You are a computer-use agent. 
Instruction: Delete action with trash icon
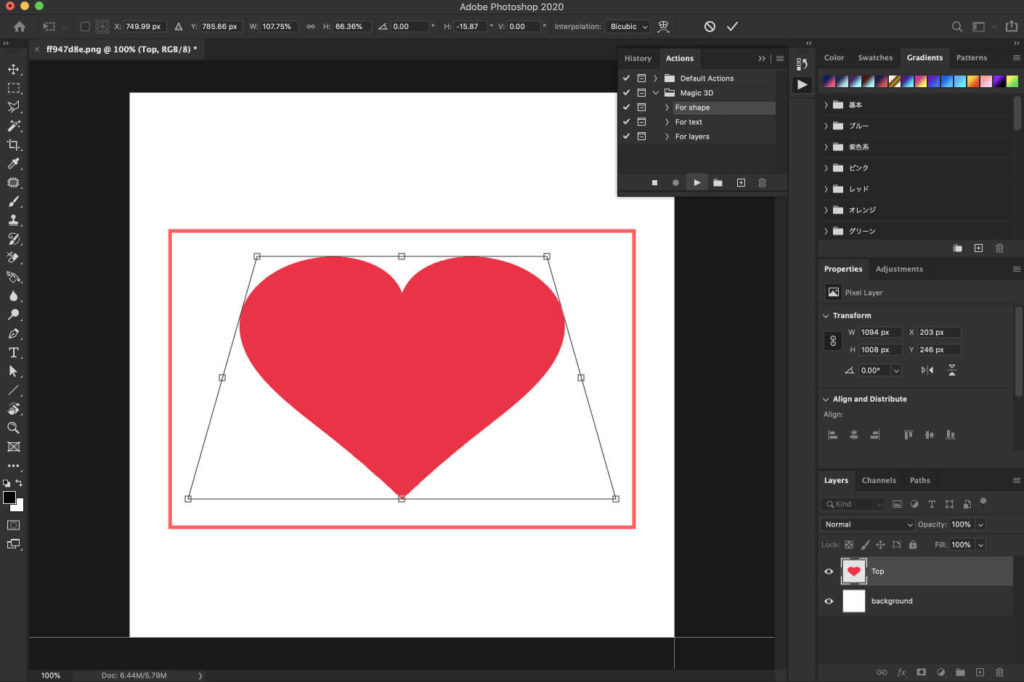pyautogui.click(x=761, y=183)
